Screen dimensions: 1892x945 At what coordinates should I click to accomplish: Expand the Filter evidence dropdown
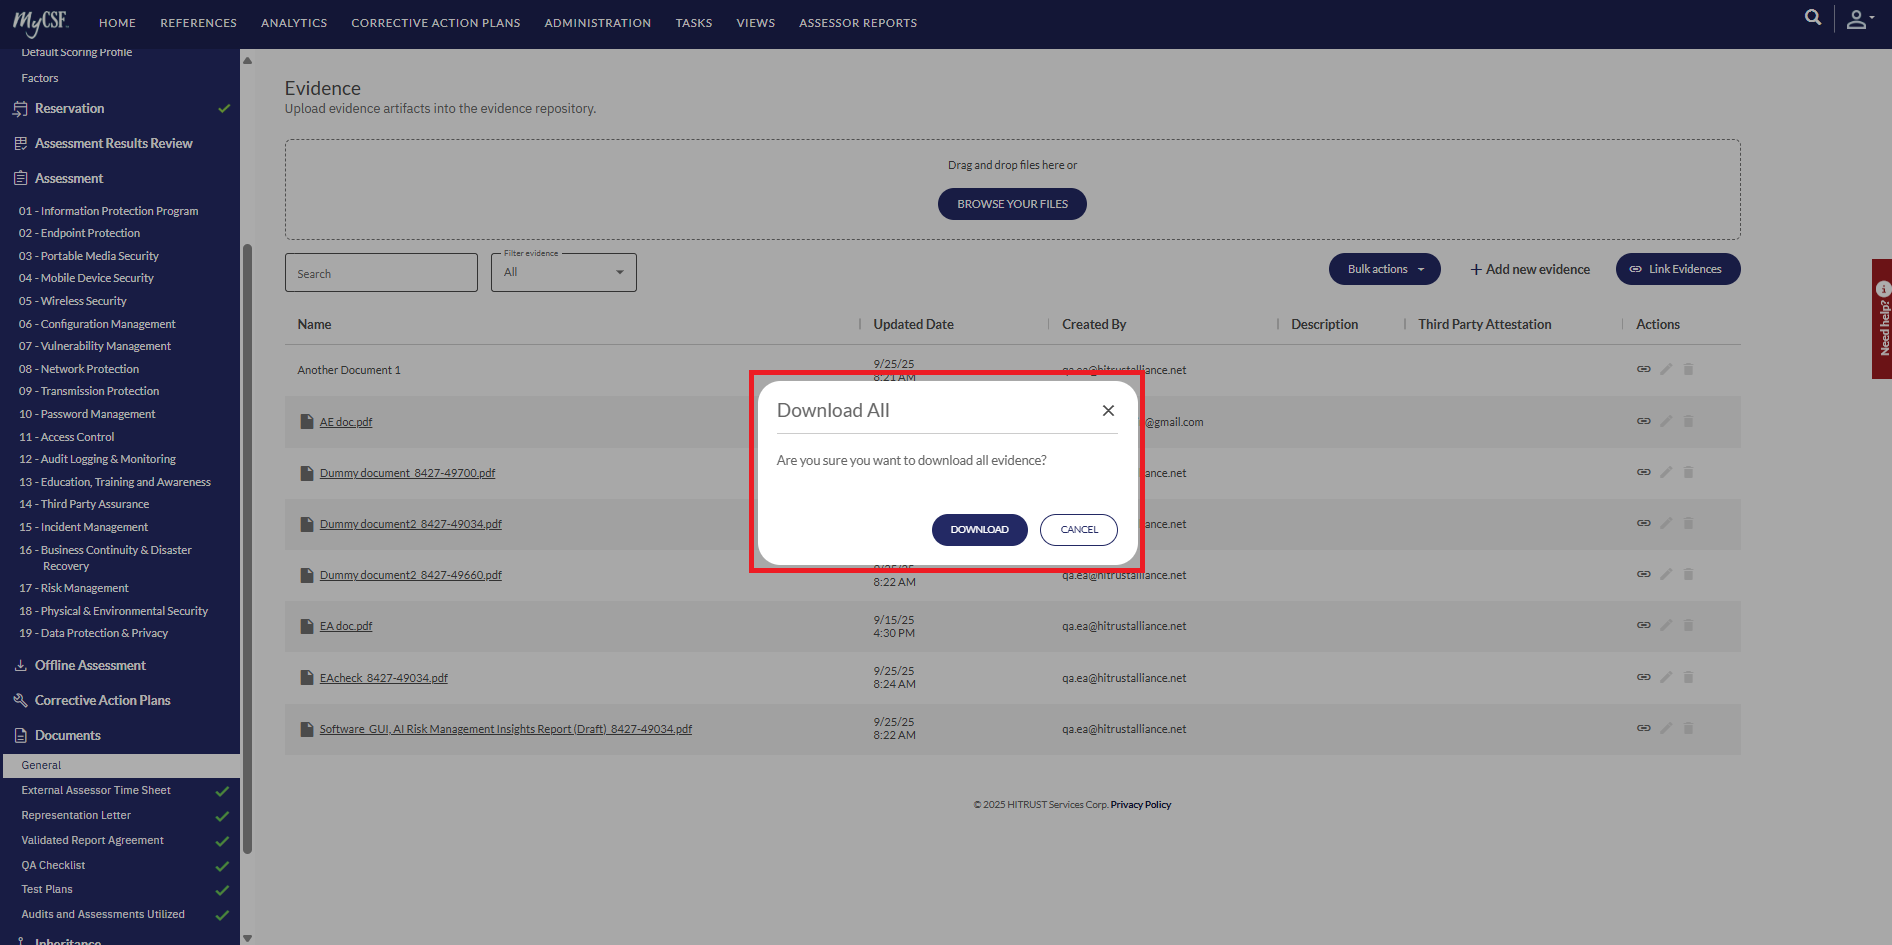point(563,272)
